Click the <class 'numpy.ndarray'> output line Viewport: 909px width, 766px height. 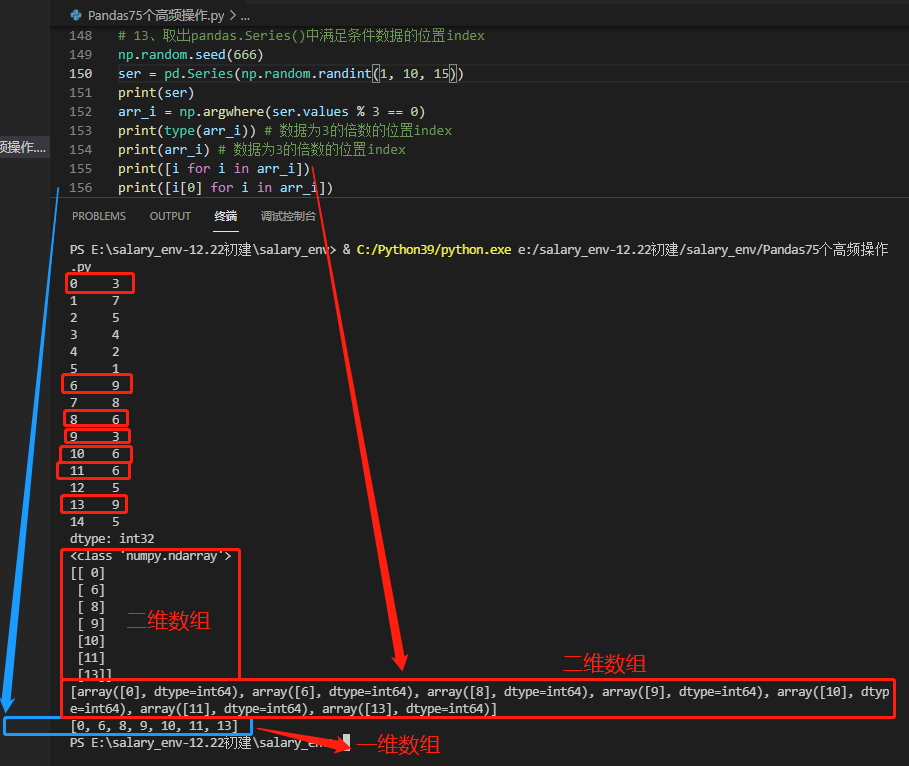pyautogui.click(x=151, y=556)
